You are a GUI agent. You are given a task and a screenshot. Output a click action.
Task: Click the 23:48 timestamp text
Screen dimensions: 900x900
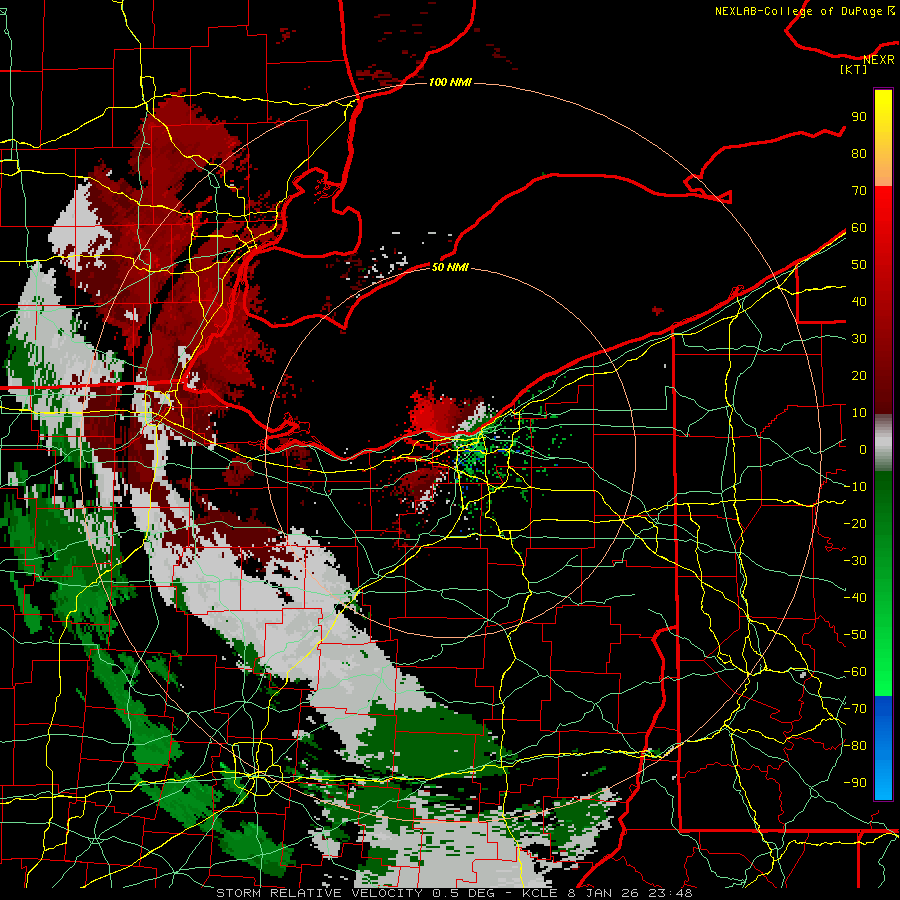click(x=670, y=893)
